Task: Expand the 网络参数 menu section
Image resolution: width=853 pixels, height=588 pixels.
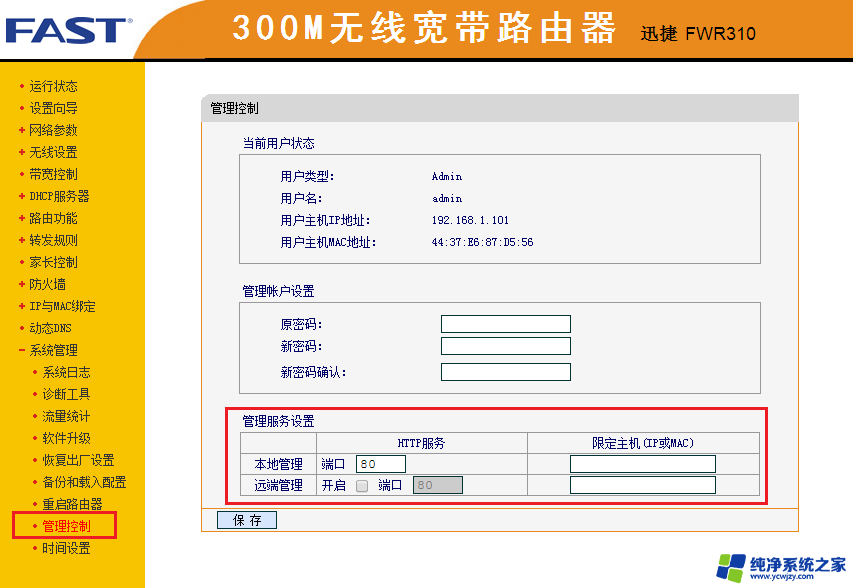Action: pyautogui.click(x=52, y=130)
